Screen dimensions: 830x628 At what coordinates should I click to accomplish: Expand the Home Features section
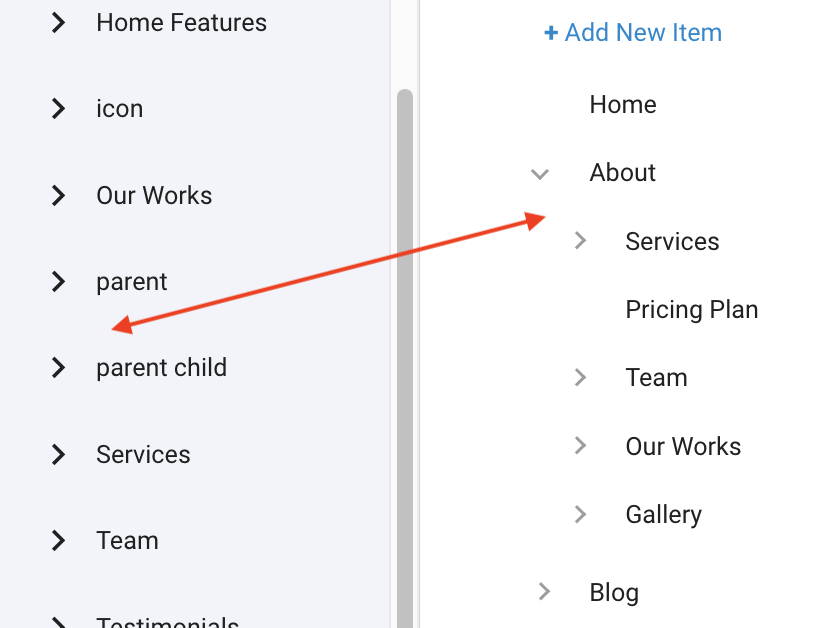tap(58, 22)
